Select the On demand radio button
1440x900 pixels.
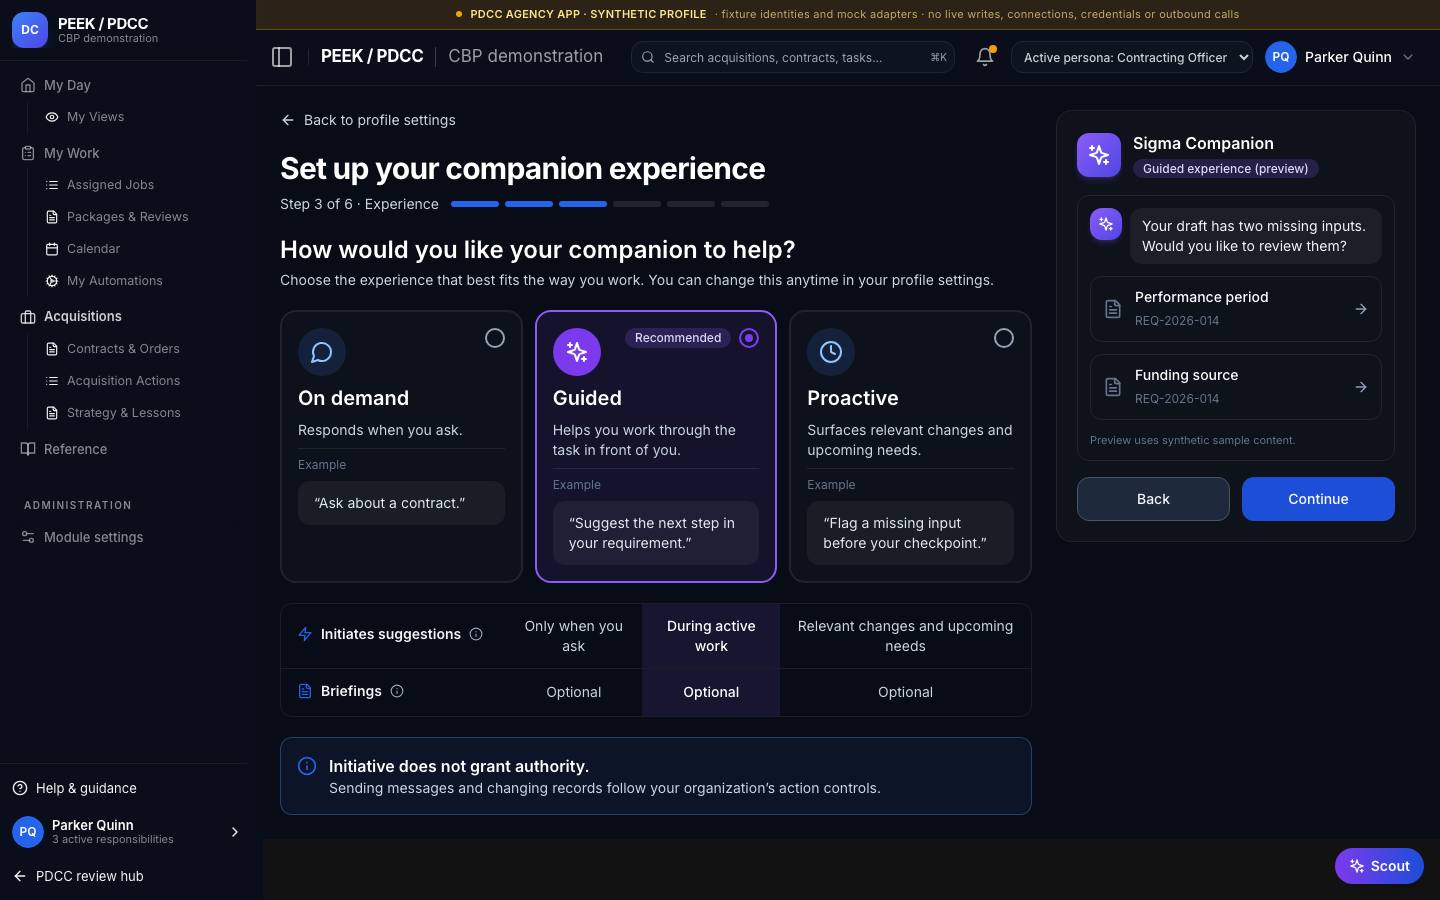(495, 338)
